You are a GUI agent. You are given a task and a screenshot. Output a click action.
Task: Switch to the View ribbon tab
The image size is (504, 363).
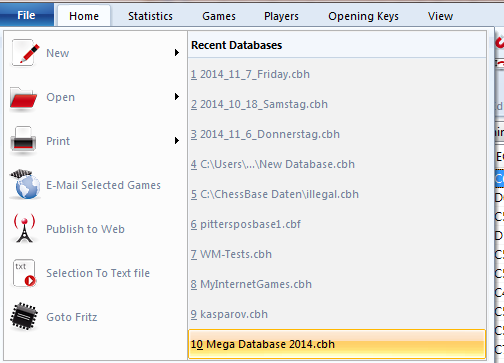point(441,16)
